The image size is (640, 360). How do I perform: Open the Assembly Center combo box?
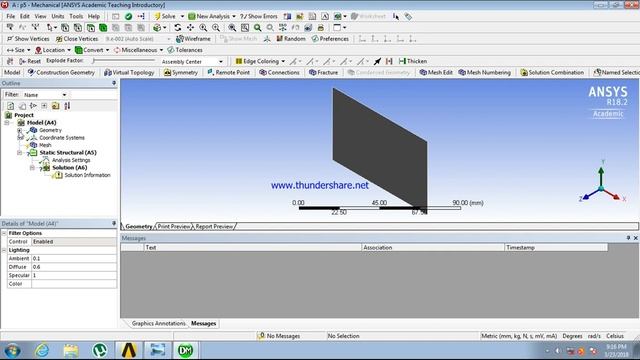[x=192, y=62]
